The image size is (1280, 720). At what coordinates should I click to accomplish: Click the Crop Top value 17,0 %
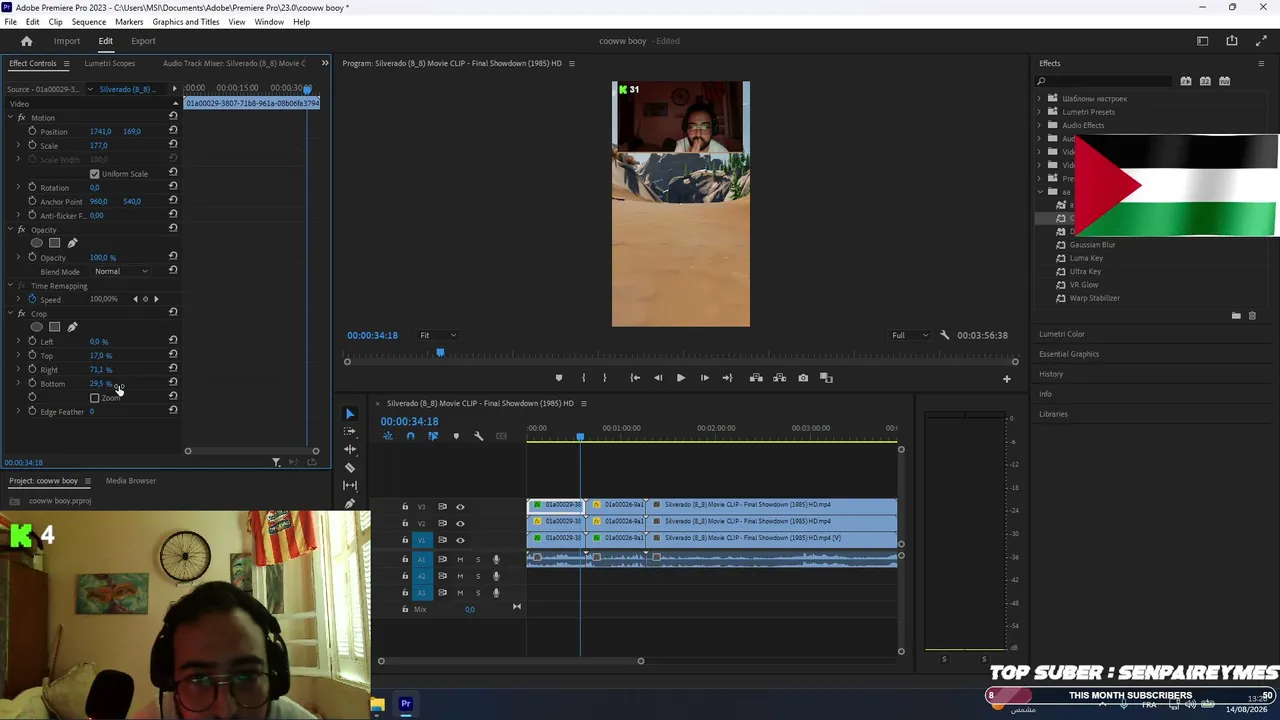[x=101, y=356]
